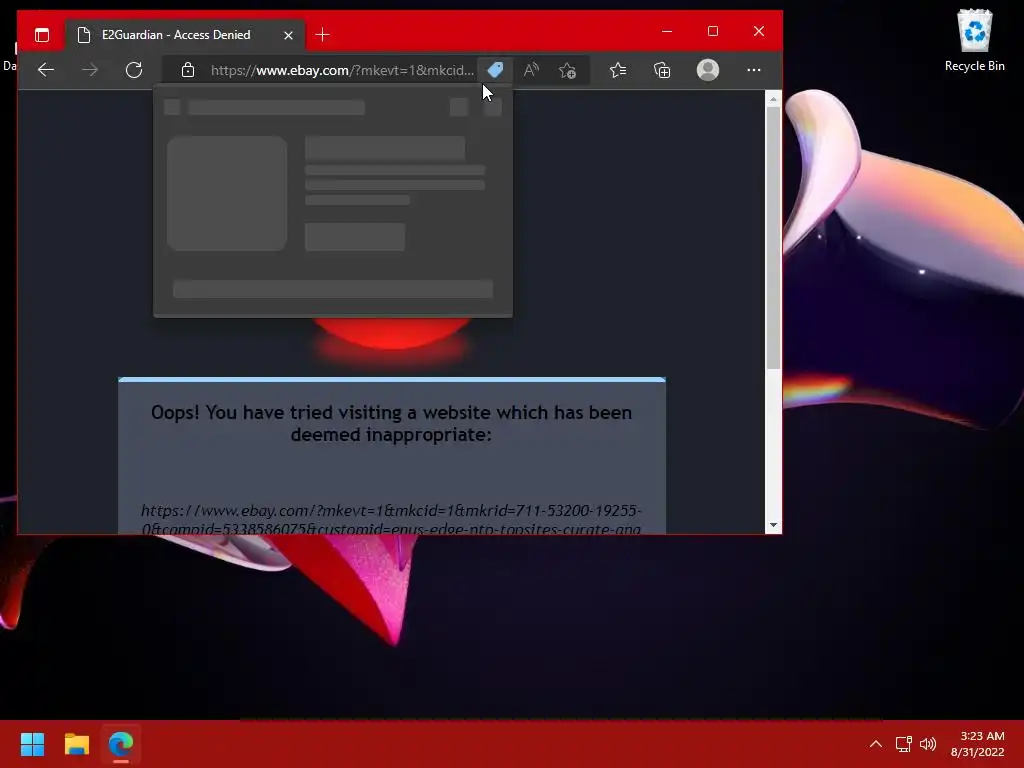Open the clock showing 3:23 AM
The height and width of the screenshot is (768, 1024).
(977, 744)
